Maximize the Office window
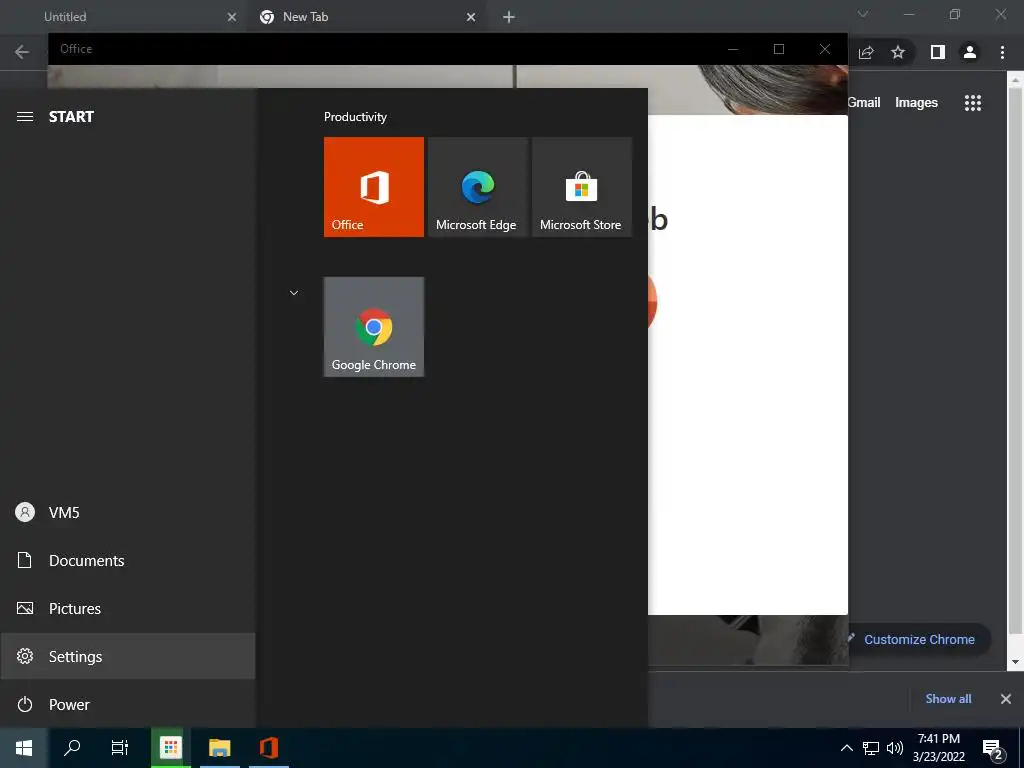Viewport: 1024px width, 768px height. point(778,49)
